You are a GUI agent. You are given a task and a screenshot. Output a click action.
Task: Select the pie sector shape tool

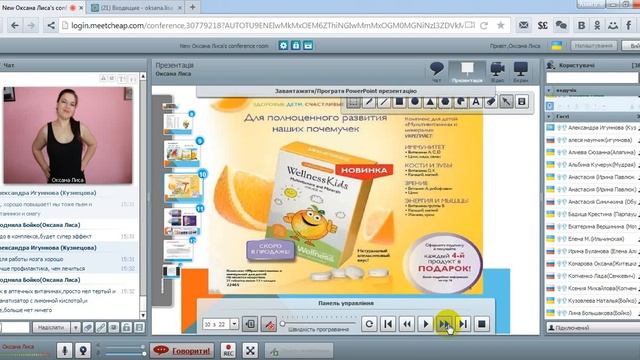[x=460, y=102]
